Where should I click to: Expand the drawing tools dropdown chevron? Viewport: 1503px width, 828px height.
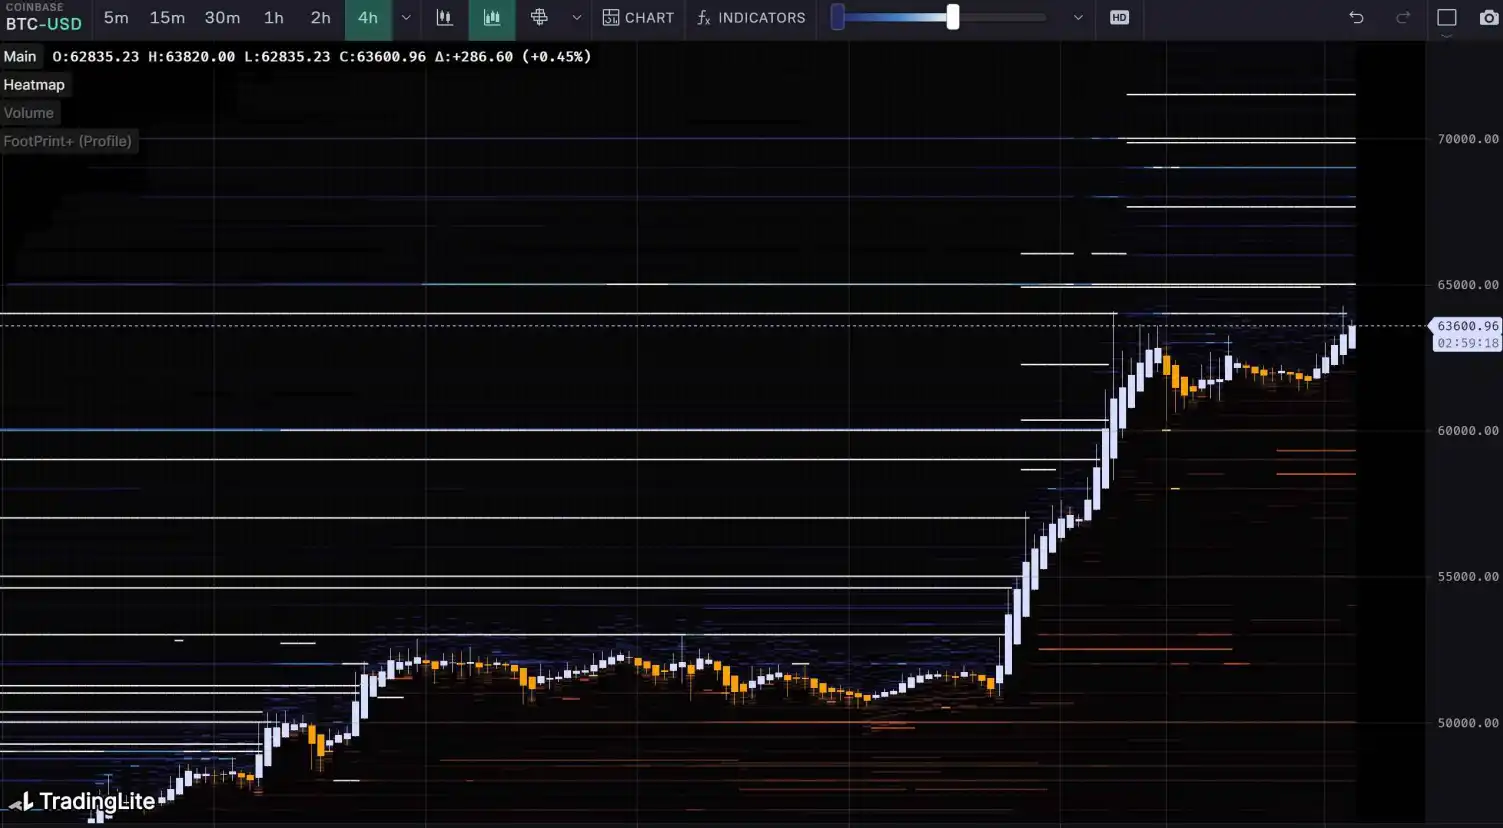click(x=576, y=18)
